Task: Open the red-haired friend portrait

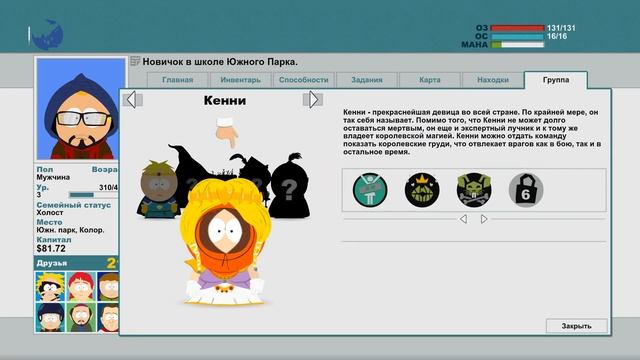Action: tap(81, 286)
